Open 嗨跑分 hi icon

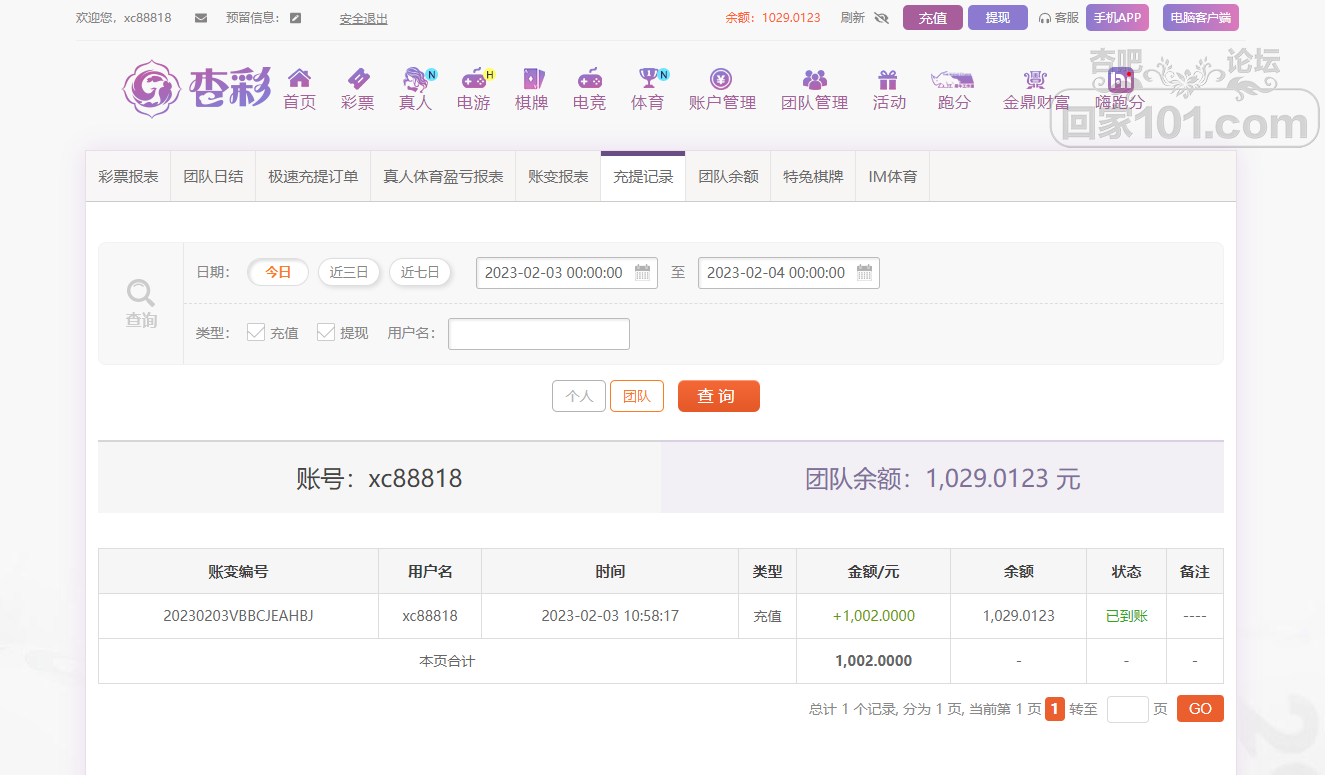point(1120,79)
